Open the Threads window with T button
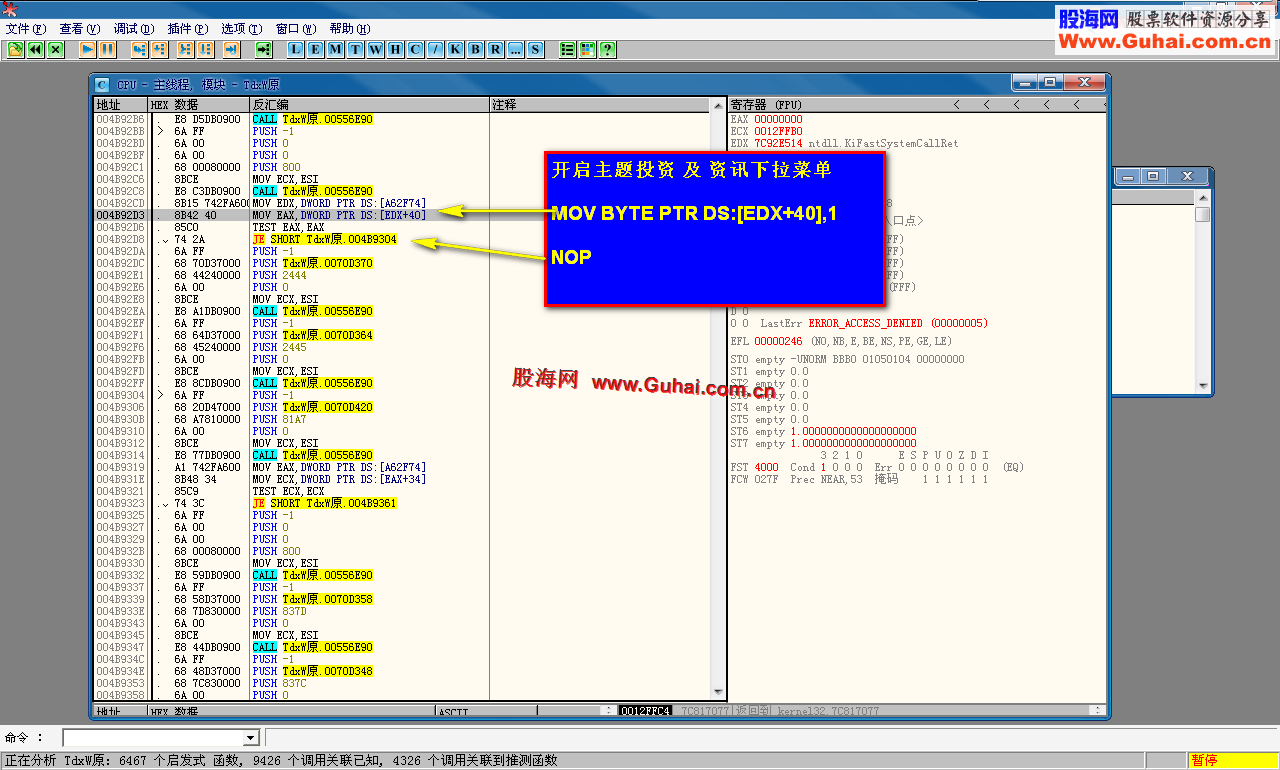Screen dimensions: 1280x770 tap(356, 49)
